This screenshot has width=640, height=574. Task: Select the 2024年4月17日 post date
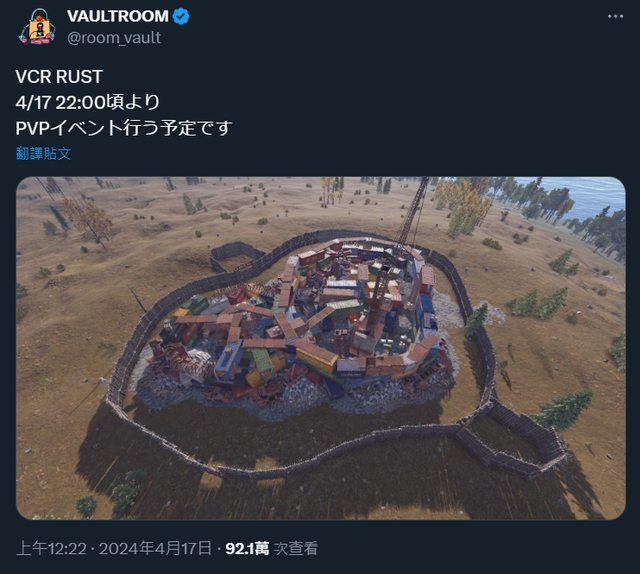click(155, 548)
